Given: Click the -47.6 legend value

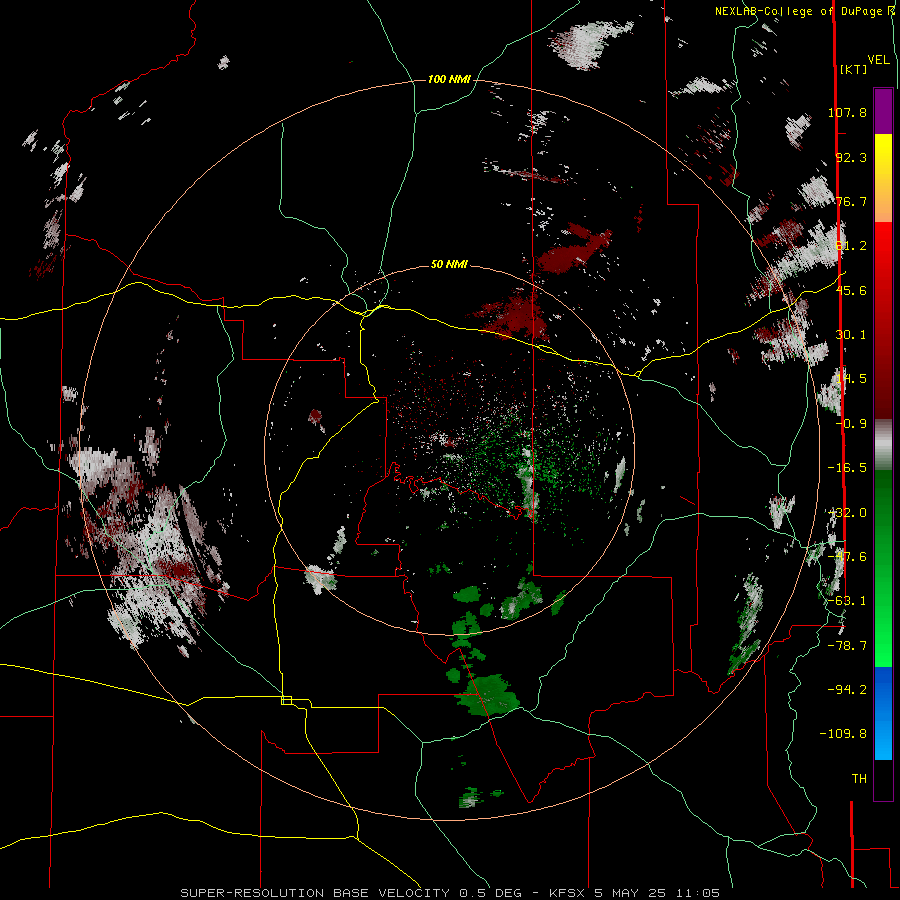Looking at the screenshot, I should (847, 557).
